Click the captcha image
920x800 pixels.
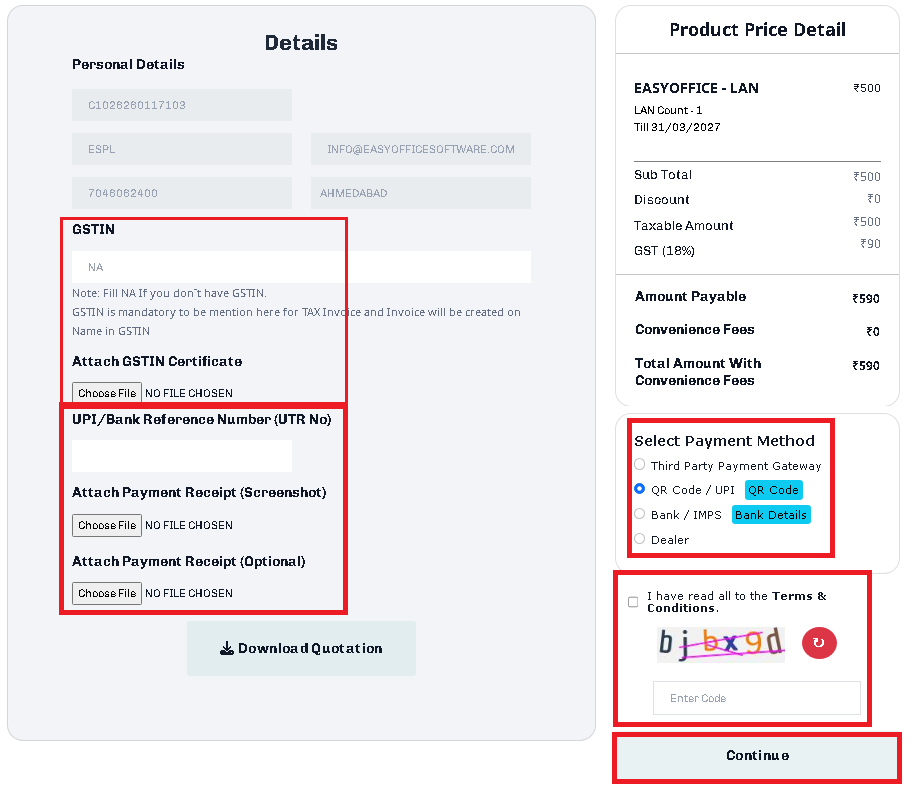tap(721, 643)
